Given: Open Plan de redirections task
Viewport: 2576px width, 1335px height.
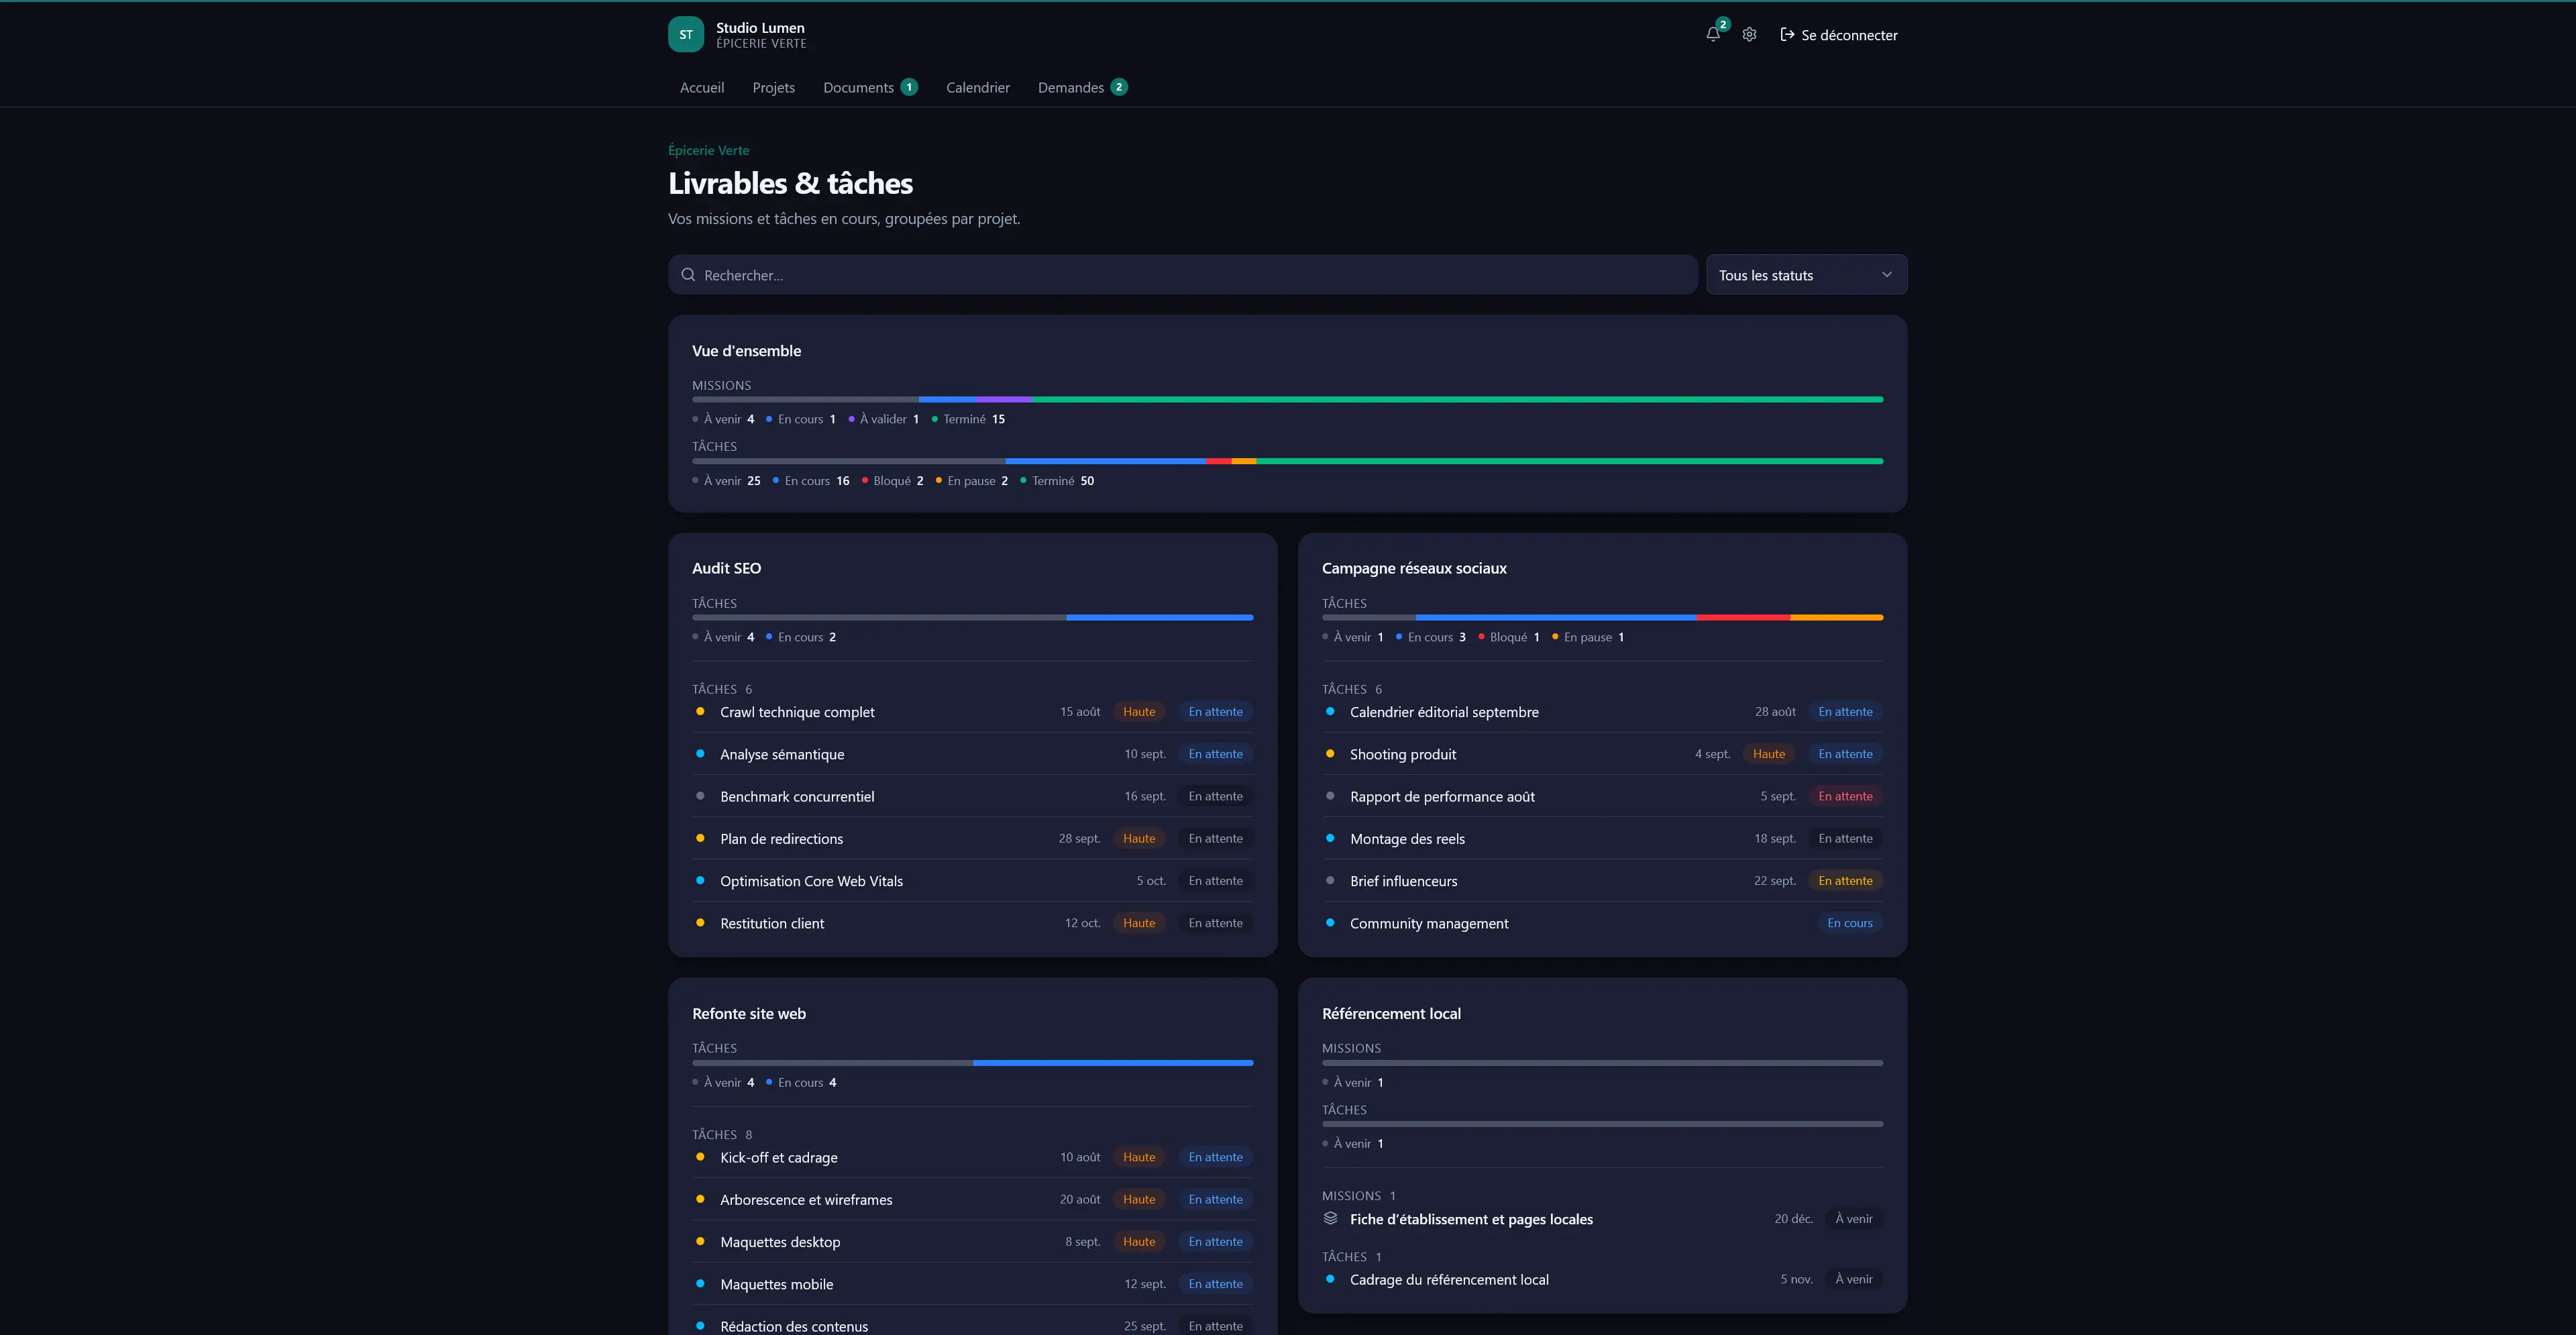Looking at the screenshot, I should 972,838.
